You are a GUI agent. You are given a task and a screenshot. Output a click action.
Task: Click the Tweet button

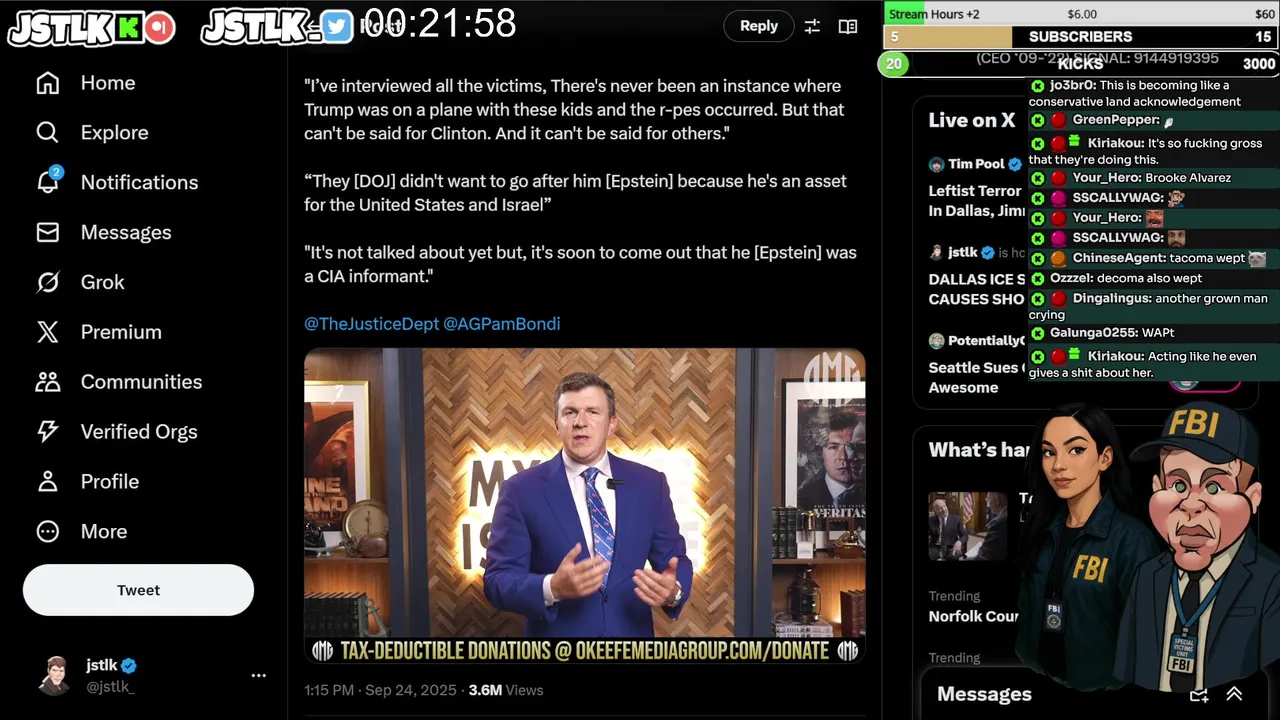[x=138, y=590]
